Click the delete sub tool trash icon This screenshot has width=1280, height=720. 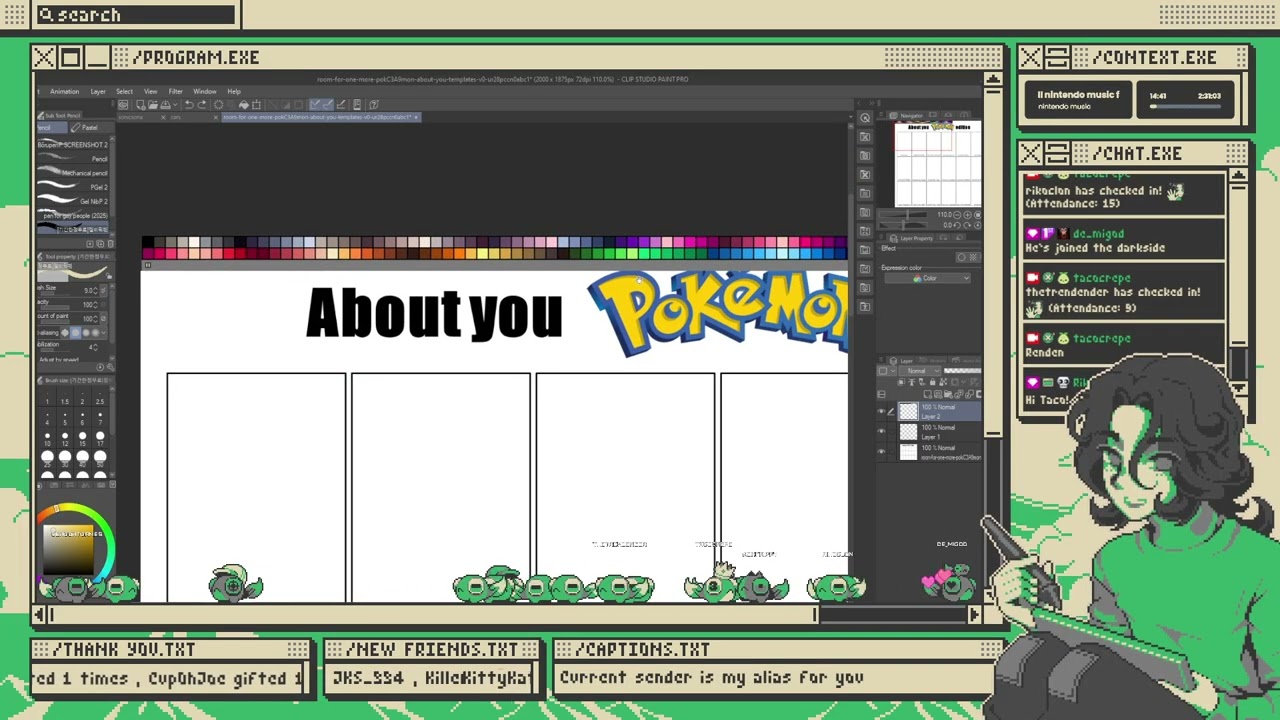coord(110,243)
